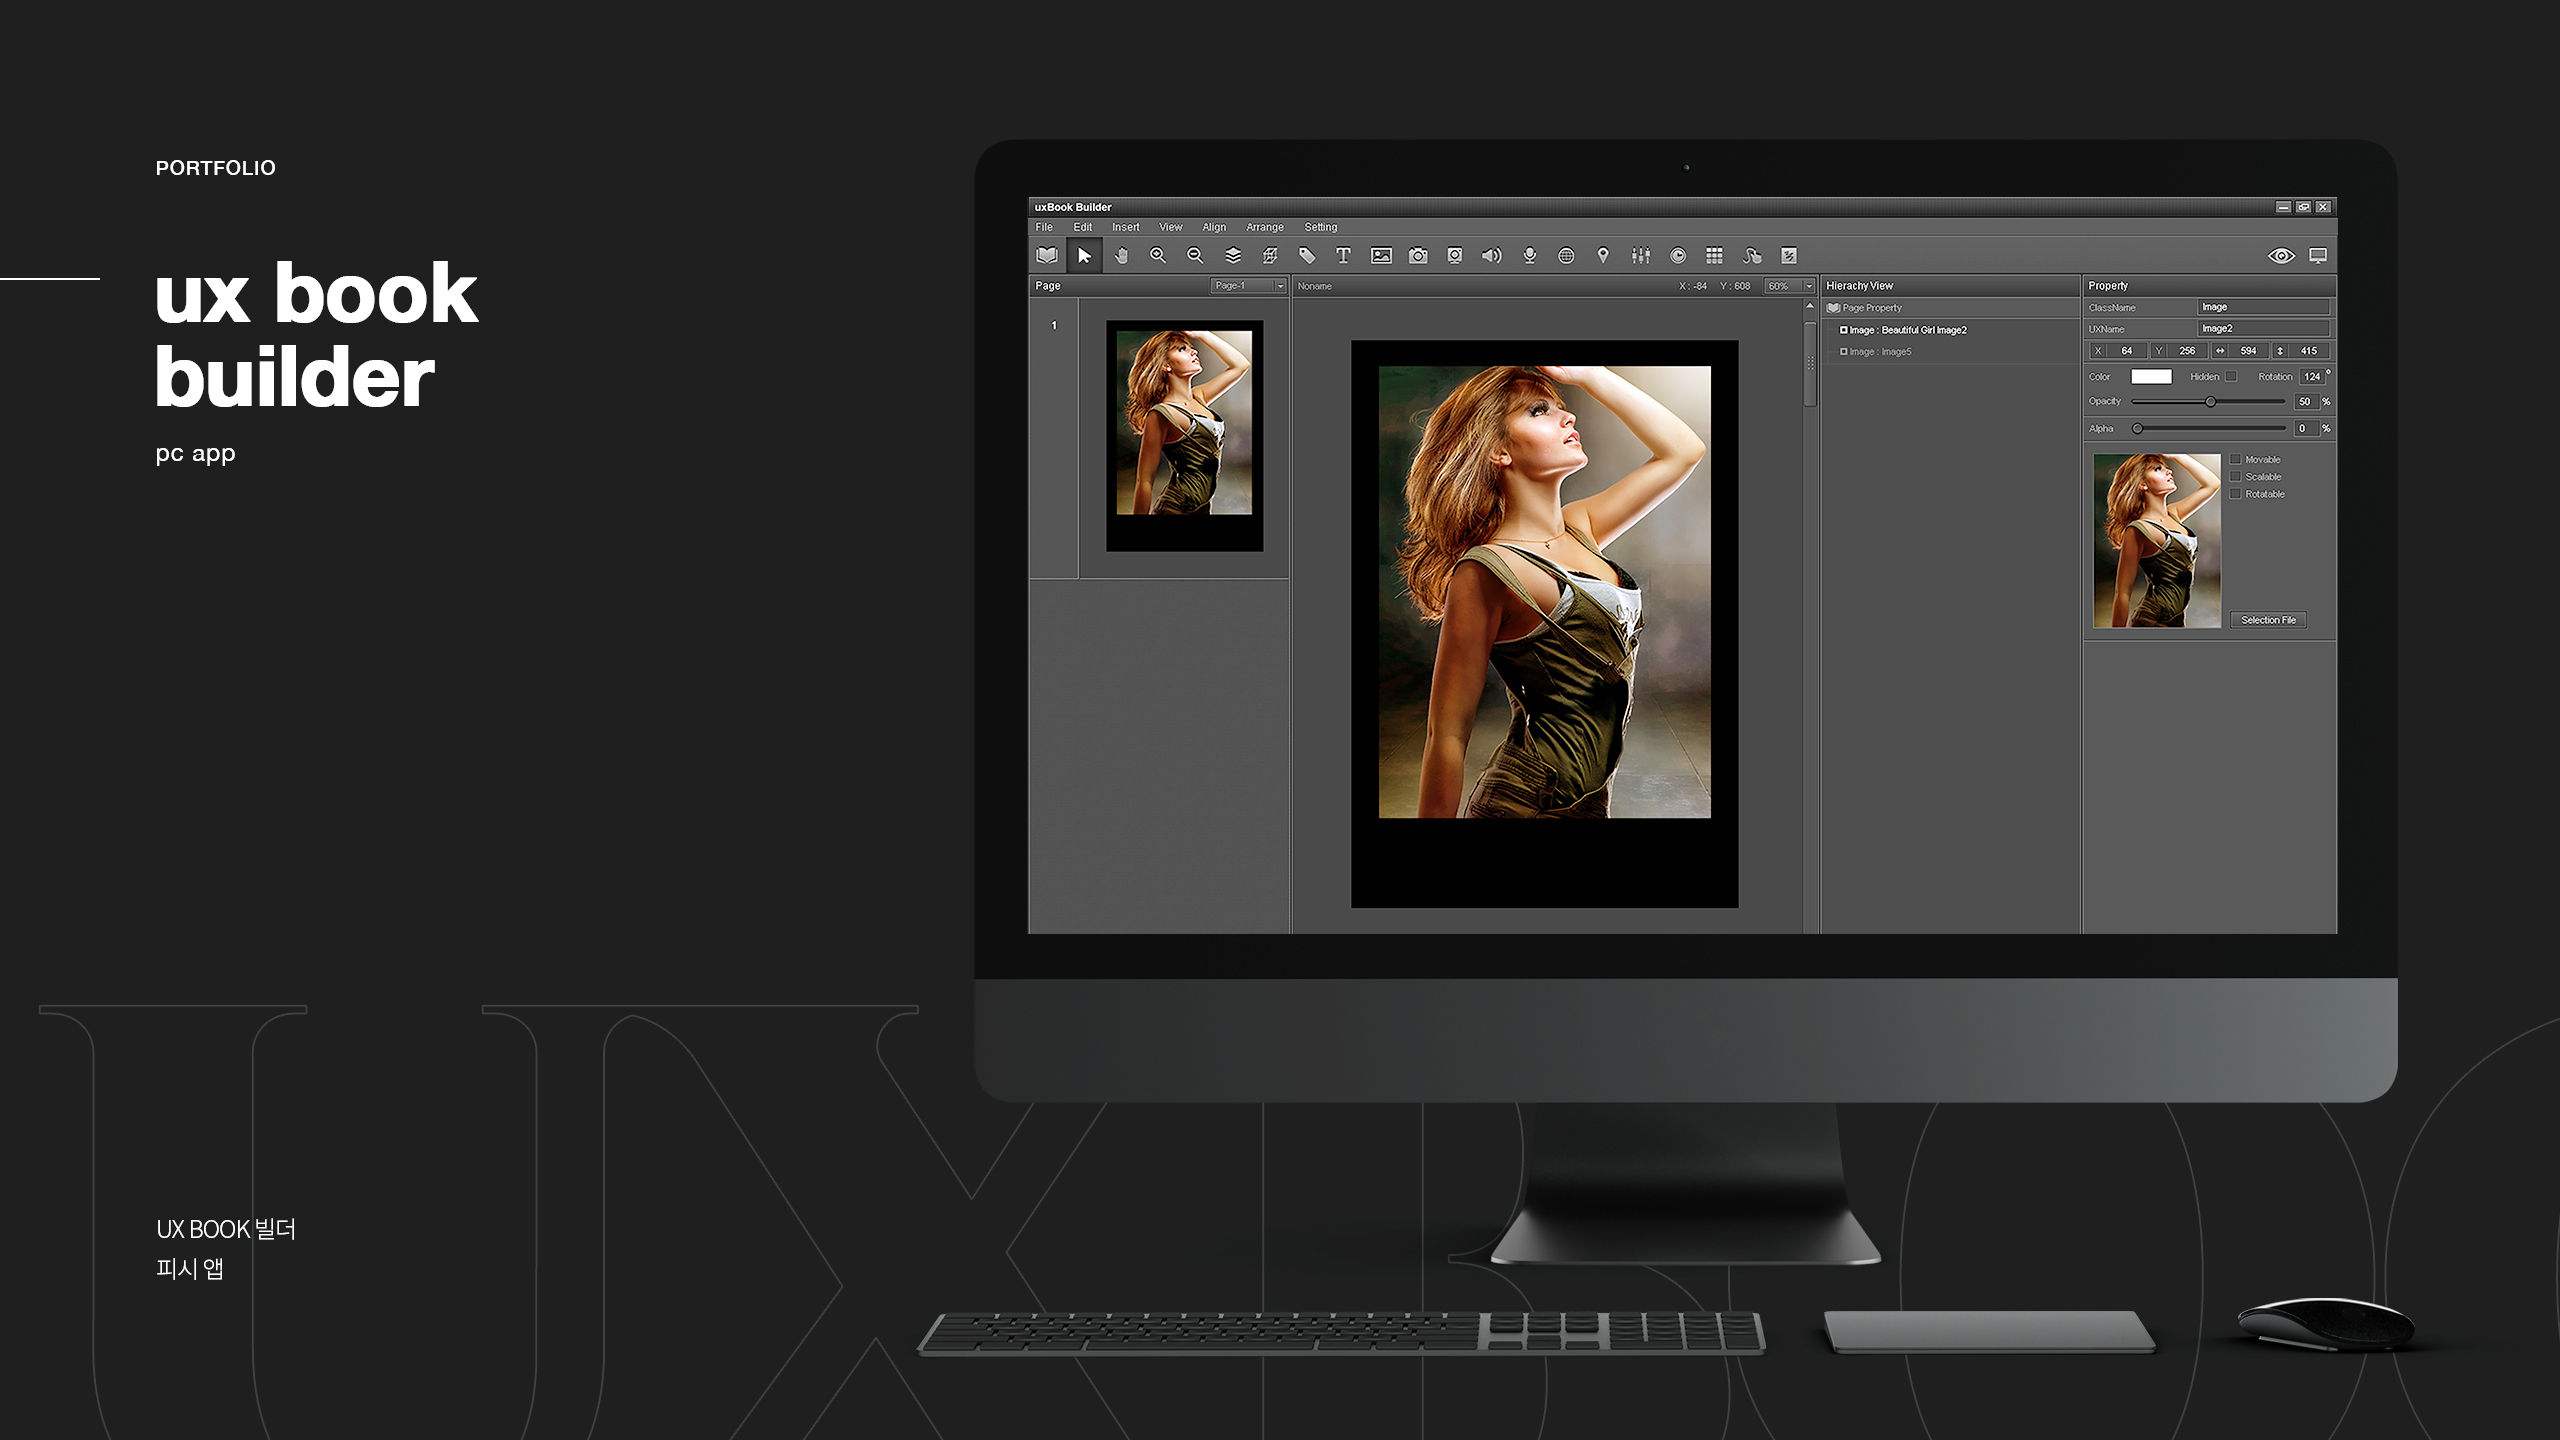2560x1440 pixels.
Task: Click the 3D cube grid icon
Action: point(1270,256)
